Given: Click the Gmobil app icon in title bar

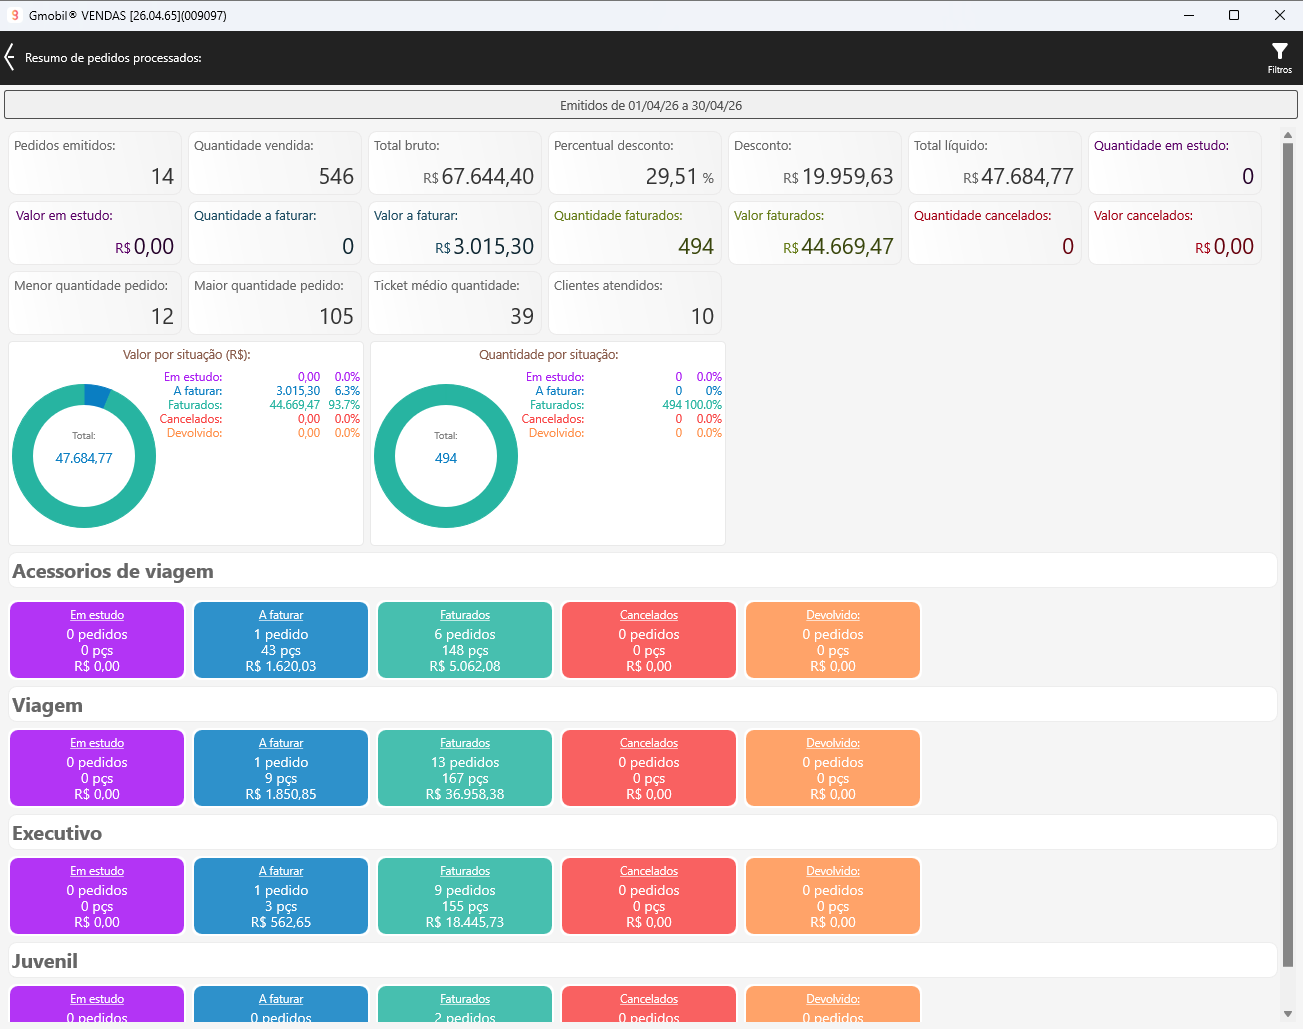Looking at the screenshot, I should 15,15.
